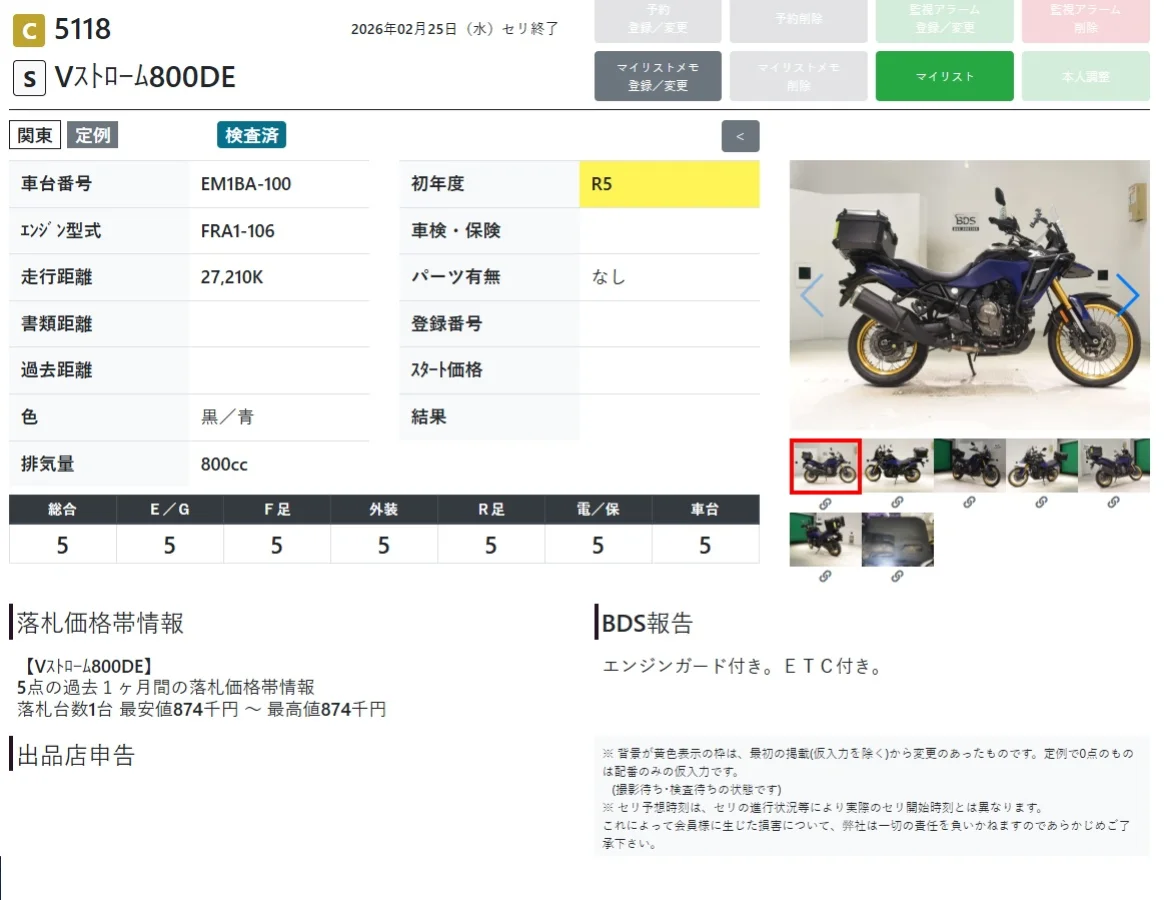Image resolution: width=1164 pixels, height=900 pixels.
Task: Select the seat close-up thumbnail
Action: (x=897, y=540)
